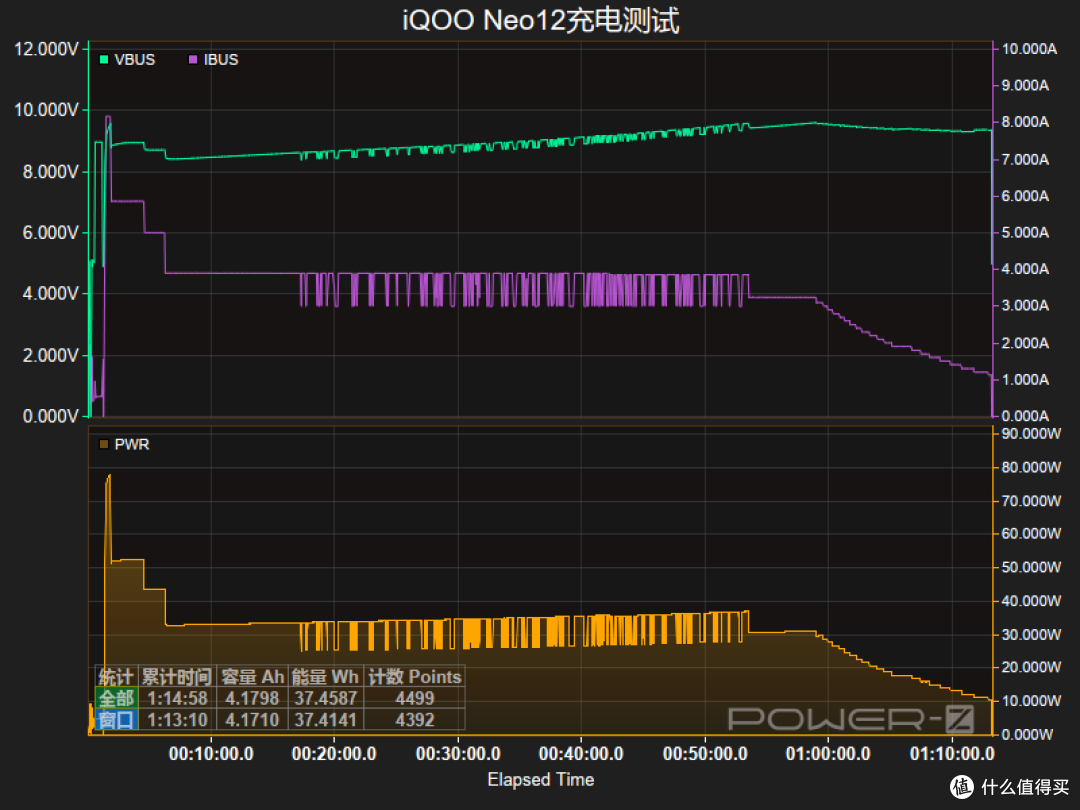Screen dimensions: 1080x810
Task: Click the 10.000V voltage axis label
Action: pos(46,110)
